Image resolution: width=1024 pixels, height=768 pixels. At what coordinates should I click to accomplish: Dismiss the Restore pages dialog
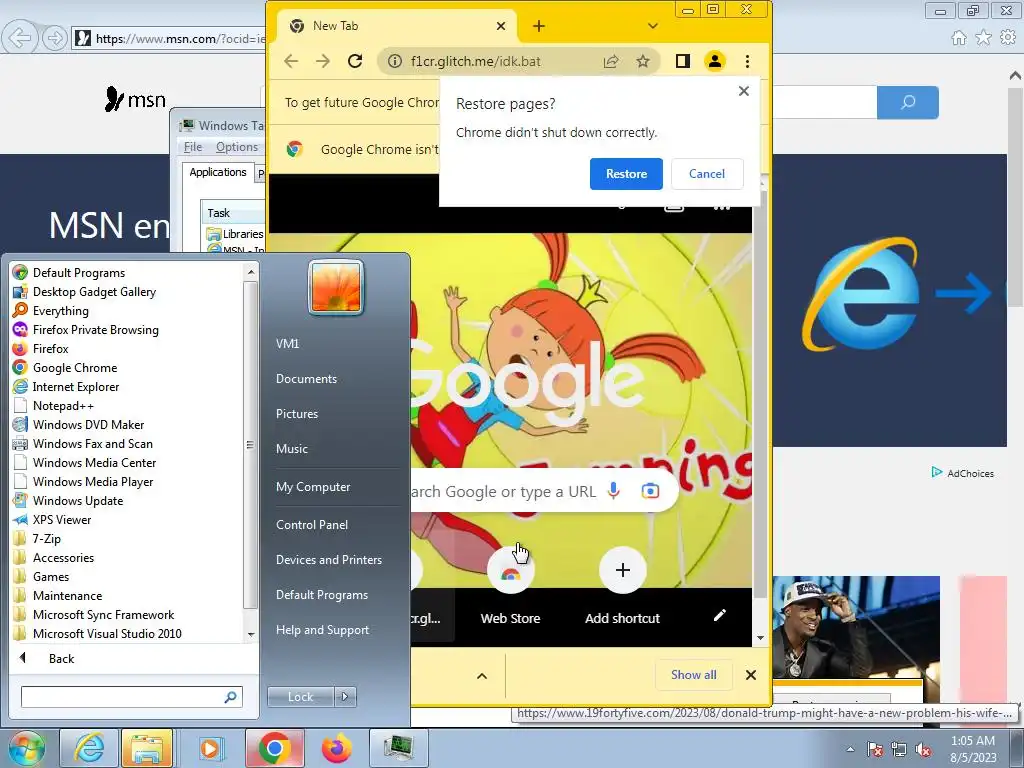click(x=743, y=91)
